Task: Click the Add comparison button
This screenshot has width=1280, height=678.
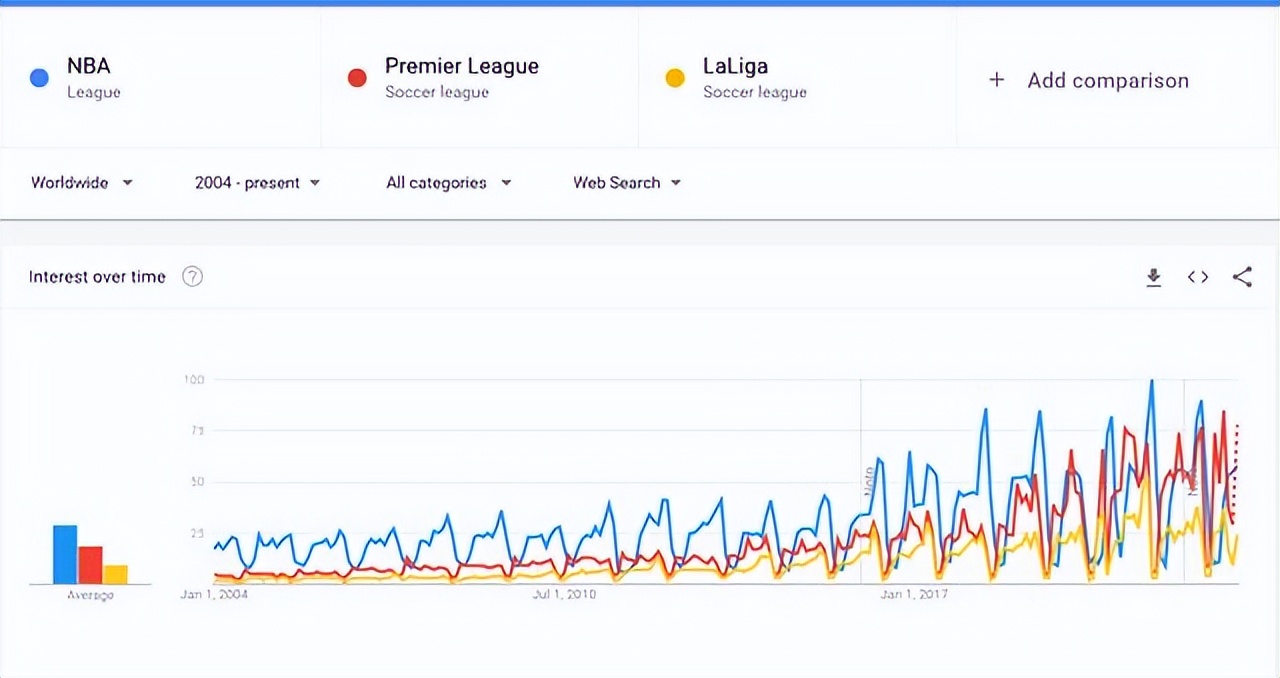Action: click(1107, 81)
